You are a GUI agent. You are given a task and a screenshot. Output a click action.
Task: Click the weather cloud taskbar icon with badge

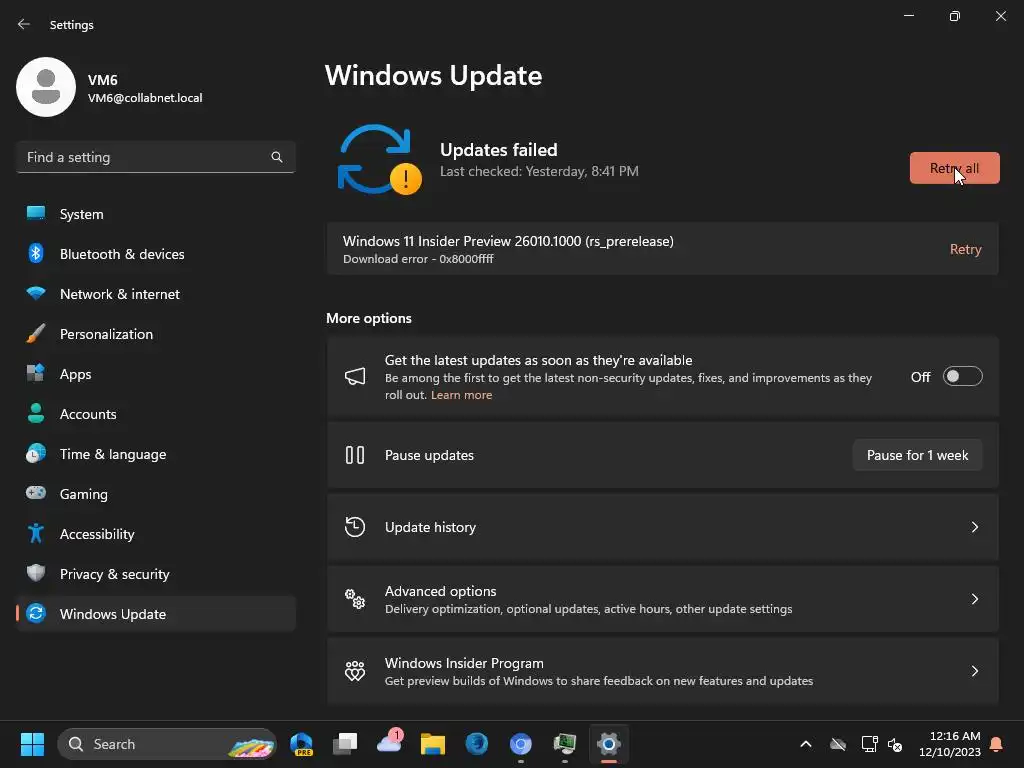click(x=389, y=743)
